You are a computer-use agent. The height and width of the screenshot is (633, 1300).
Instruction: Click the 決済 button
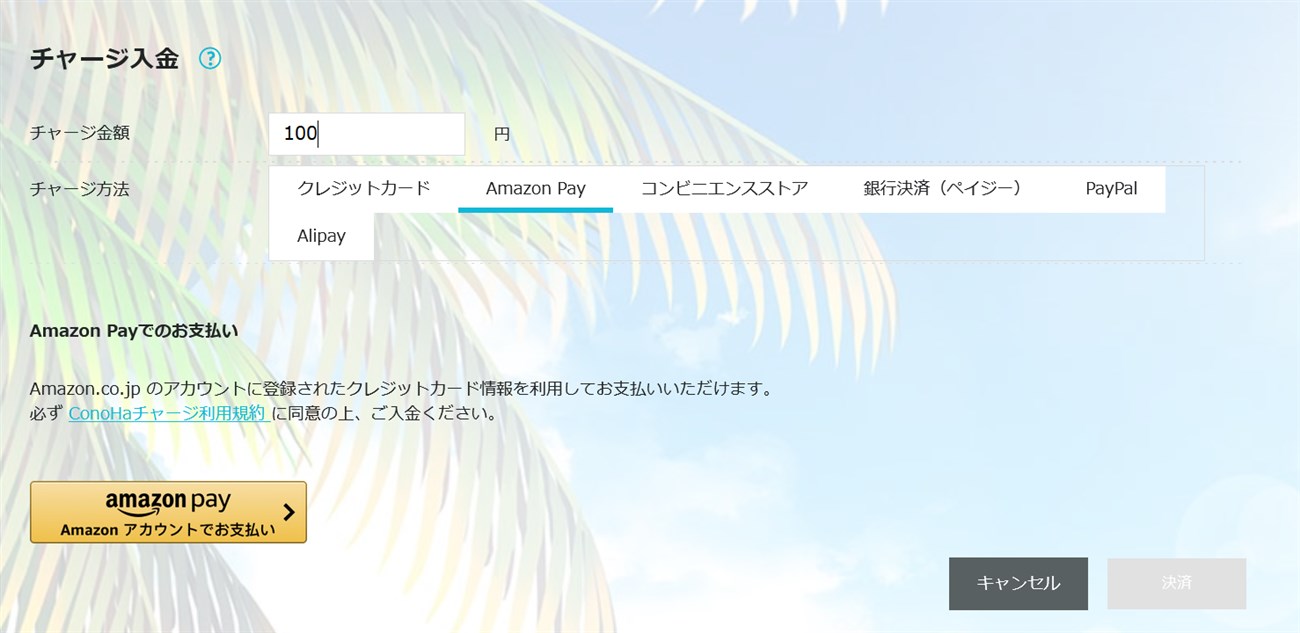(1176, 583)
